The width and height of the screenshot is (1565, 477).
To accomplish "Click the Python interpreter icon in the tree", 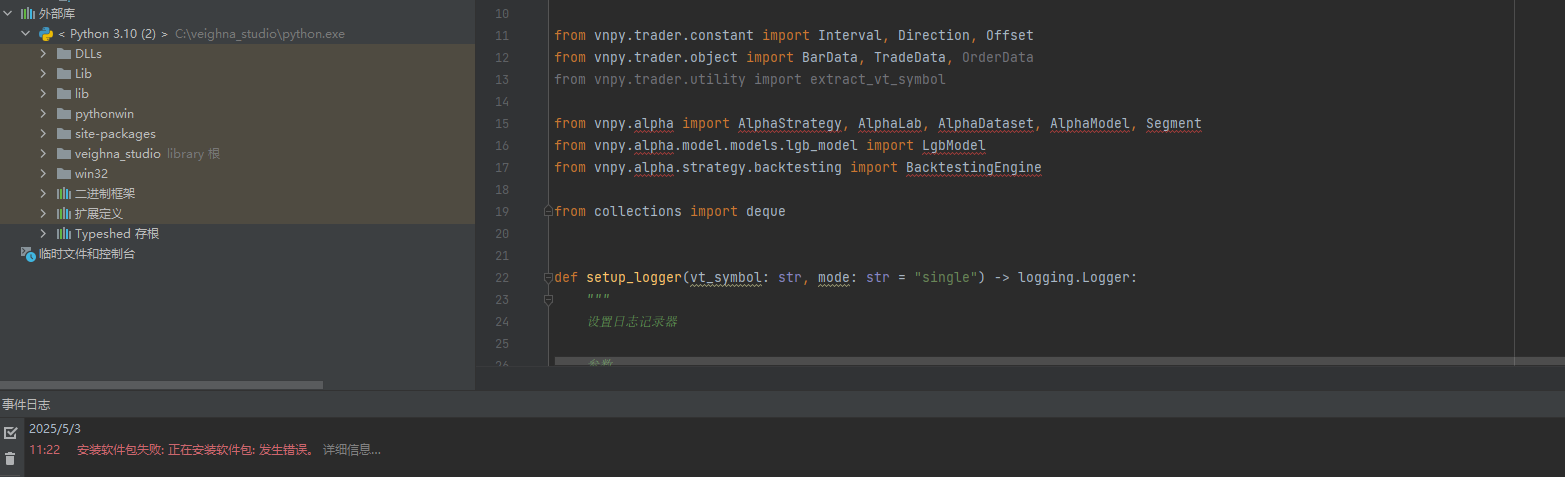I will [x=46, y=34].
